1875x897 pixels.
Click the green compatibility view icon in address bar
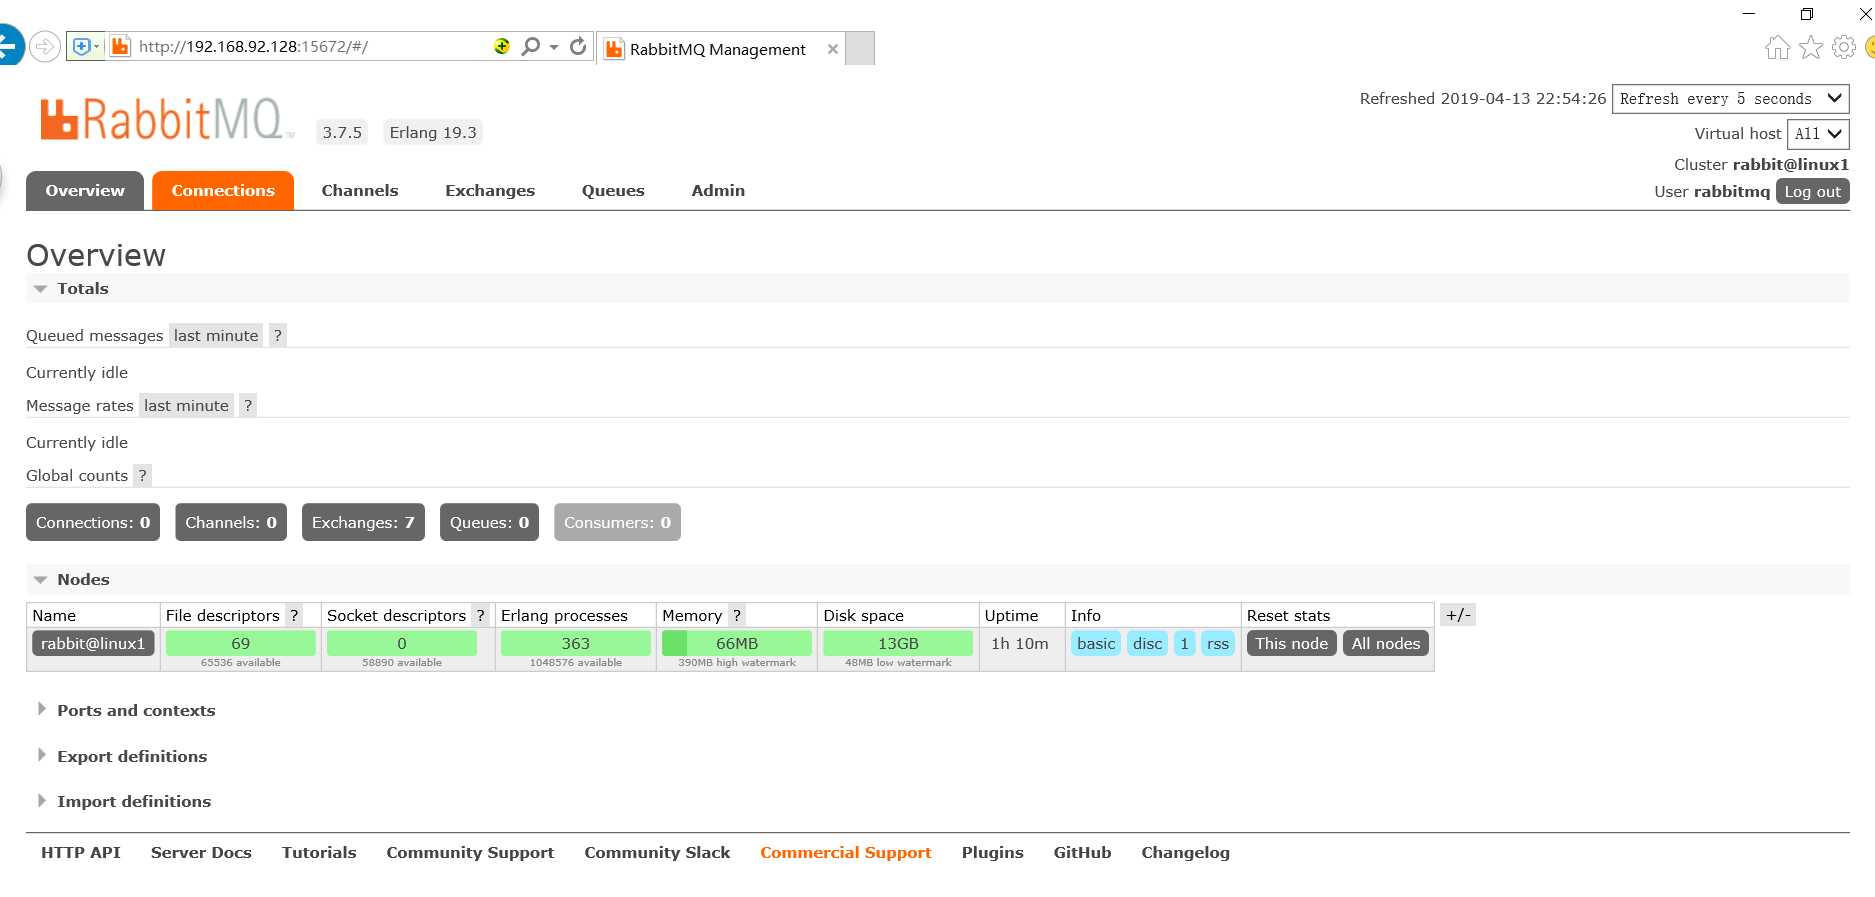click(x=502, y=46)
